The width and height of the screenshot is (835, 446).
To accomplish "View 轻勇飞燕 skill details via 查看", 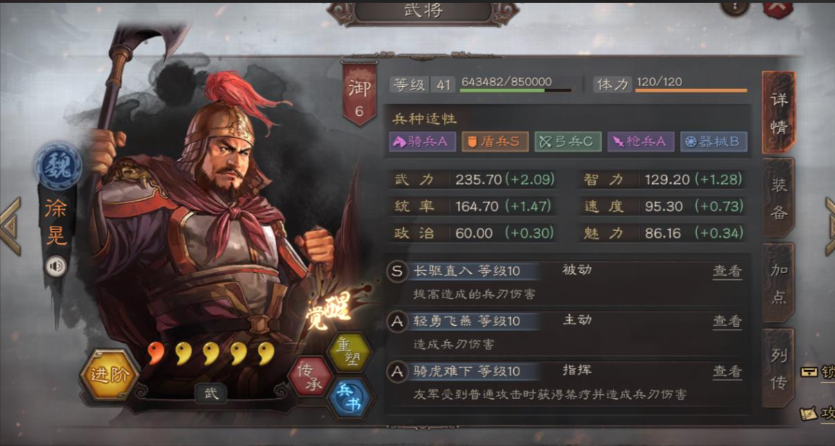I will 727,321.
